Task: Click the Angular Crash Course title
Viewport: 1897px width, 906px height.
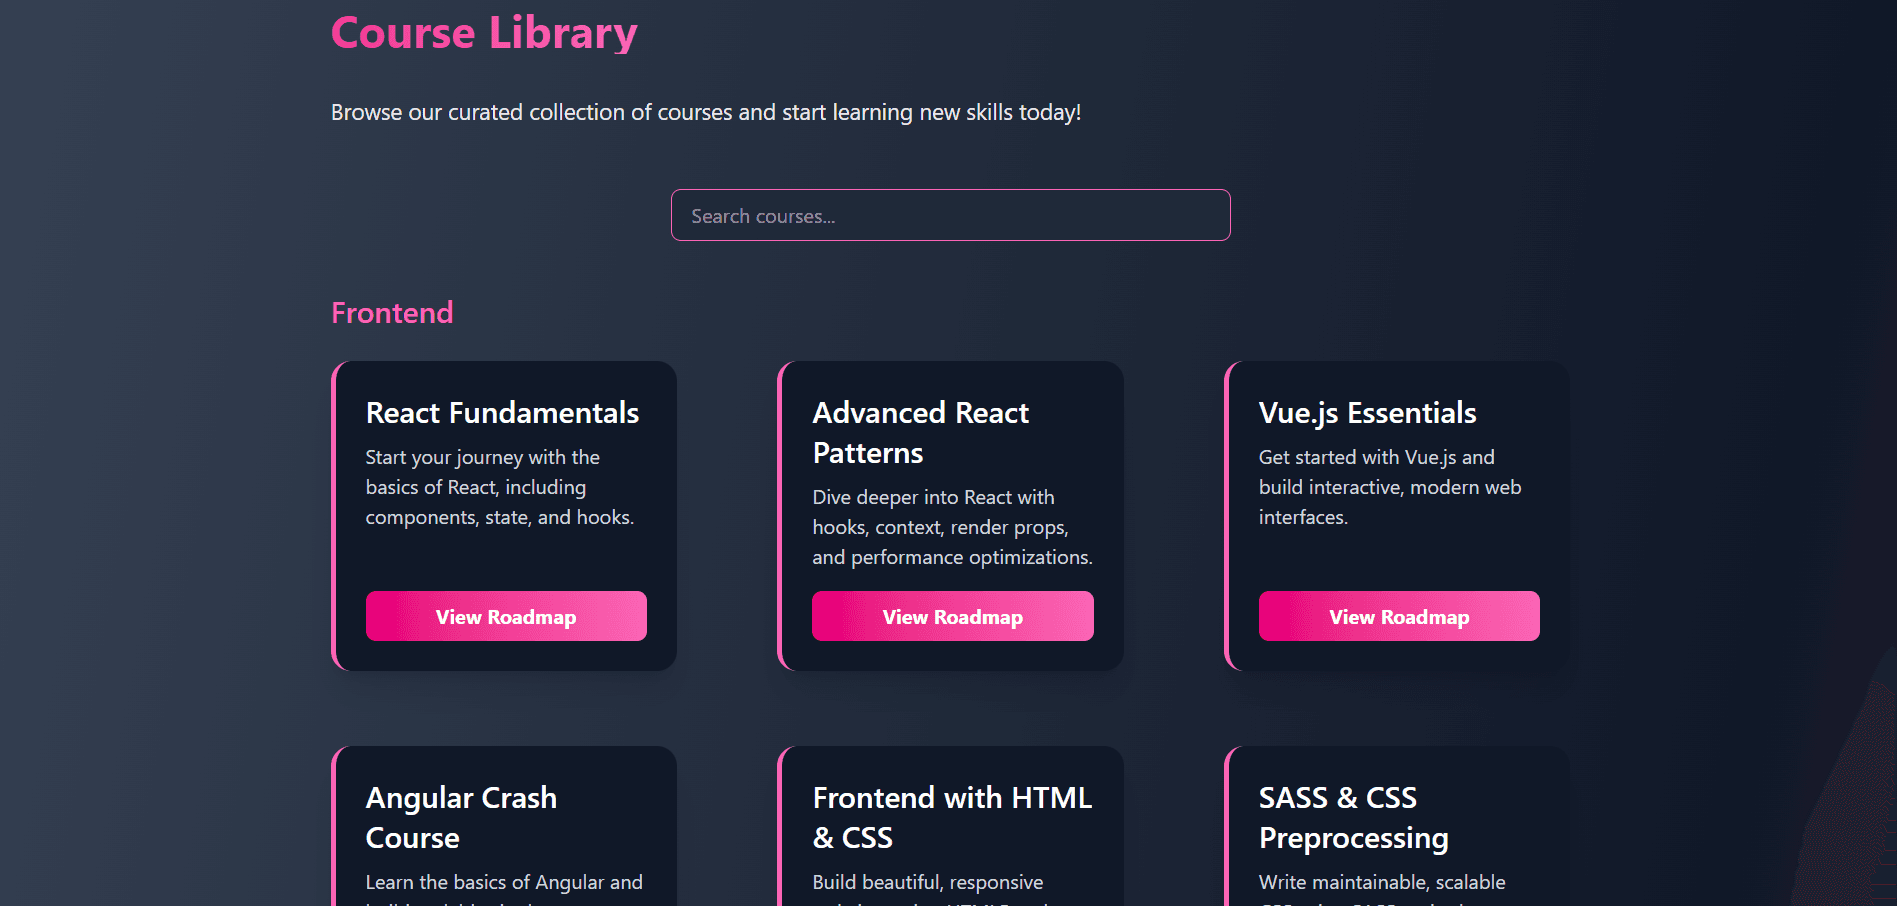Action: [x=461, y=818]
